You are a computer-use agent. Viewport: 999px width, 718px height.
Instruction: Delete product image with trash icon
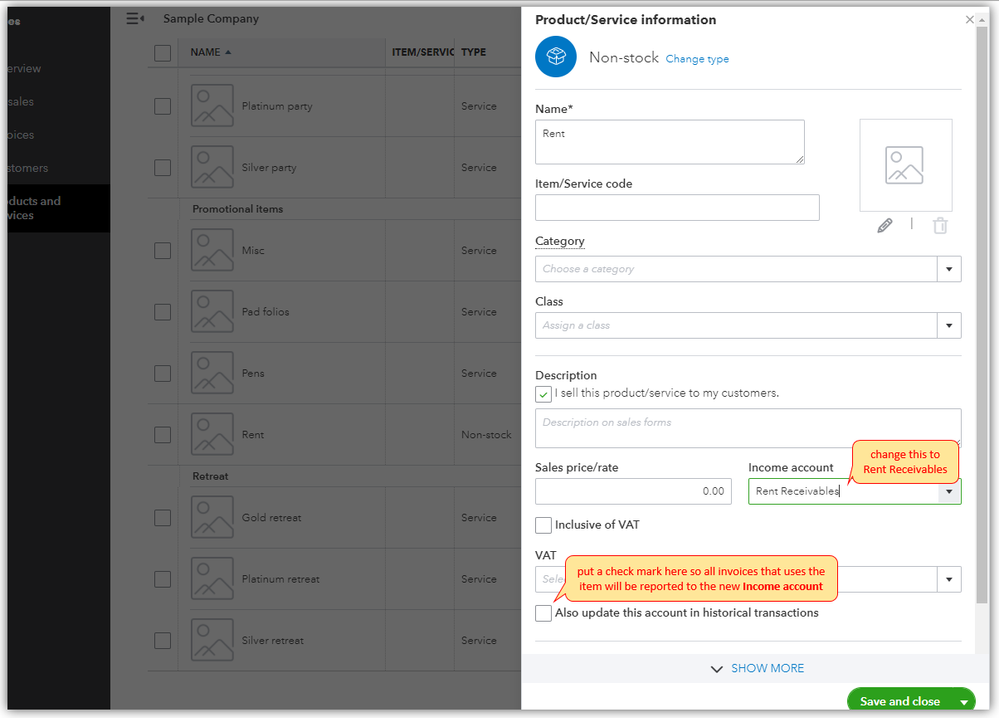point(940,226)
